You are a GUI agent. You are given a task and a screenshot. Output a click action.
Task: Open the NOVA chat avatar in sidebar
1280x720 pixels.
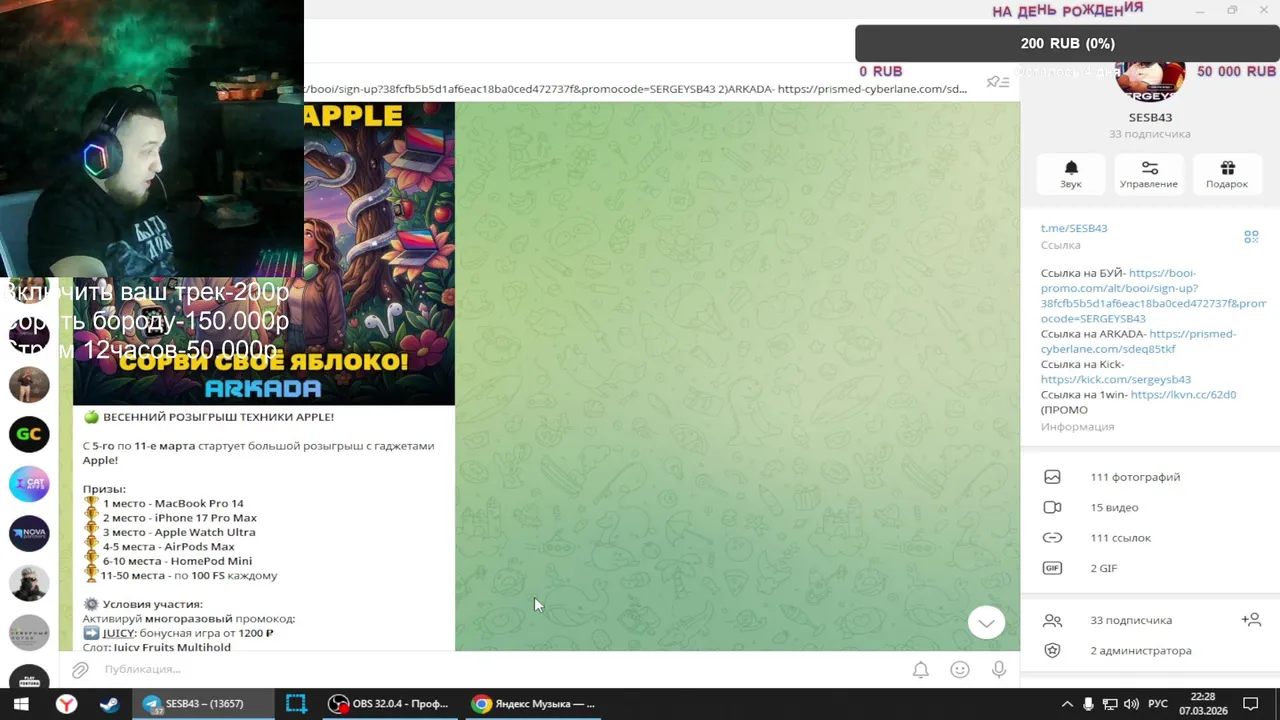[29, 534]
